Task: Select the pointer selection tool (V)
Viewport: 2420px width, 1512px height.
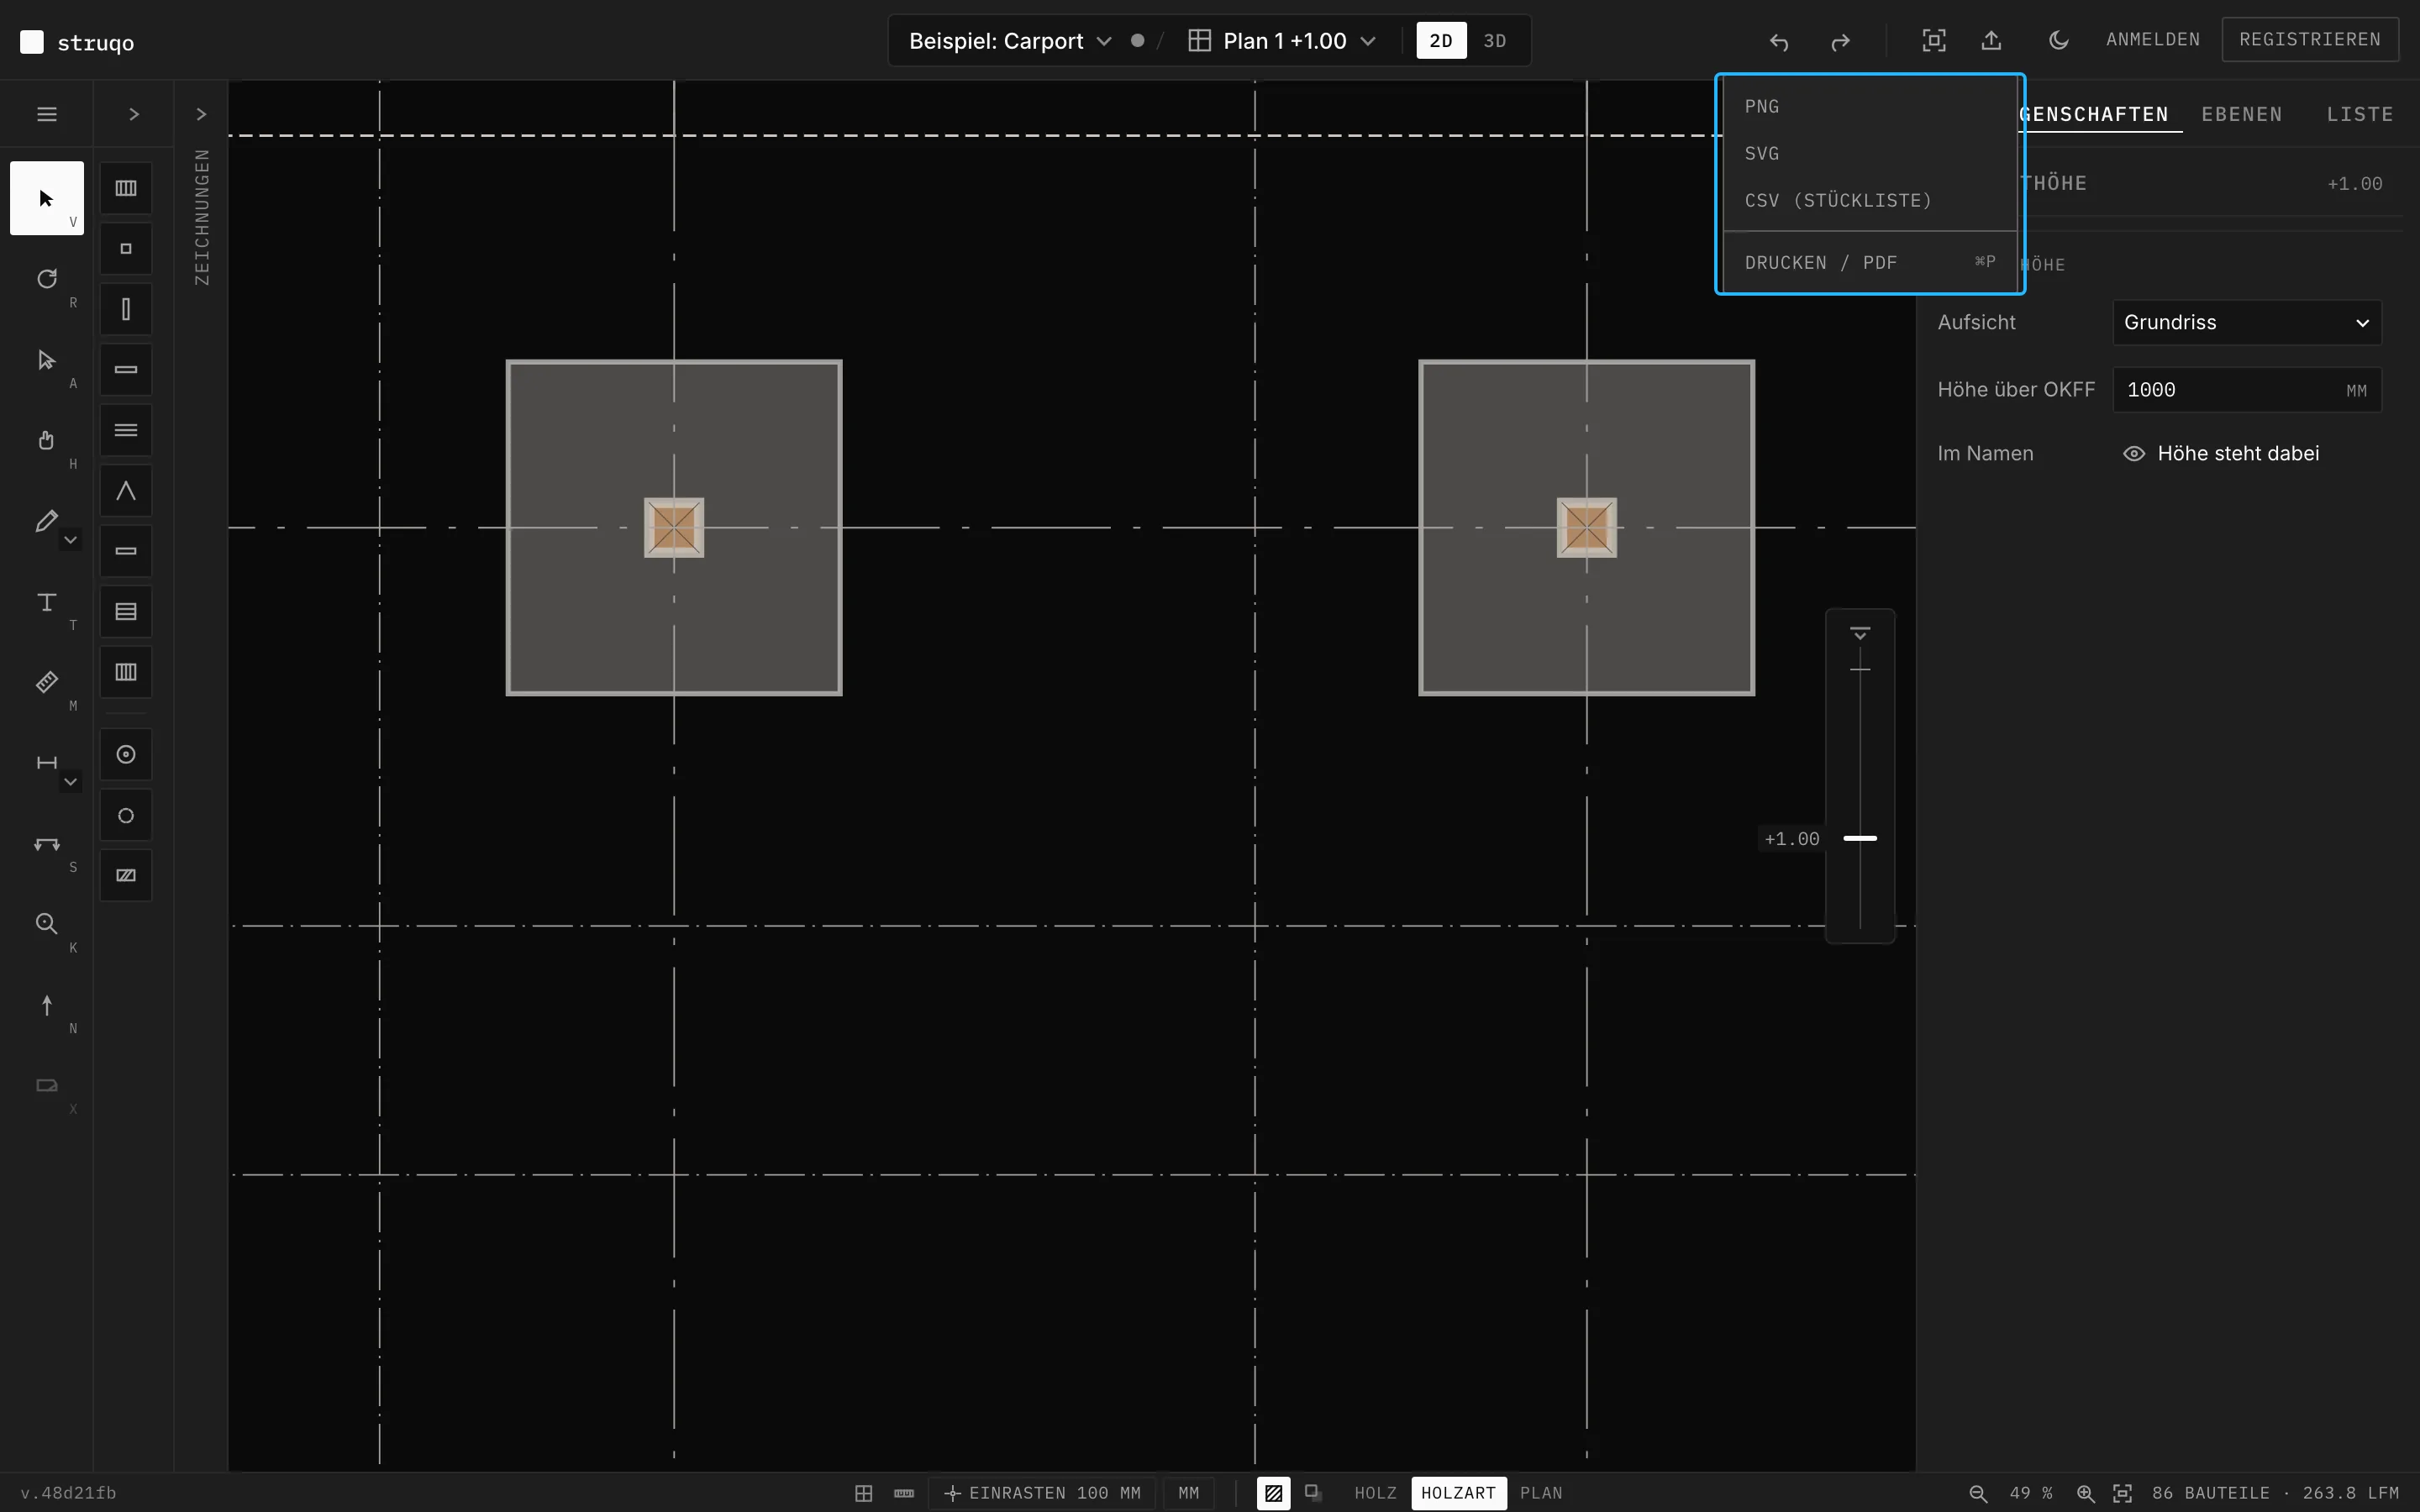Action: pos(47,198)
